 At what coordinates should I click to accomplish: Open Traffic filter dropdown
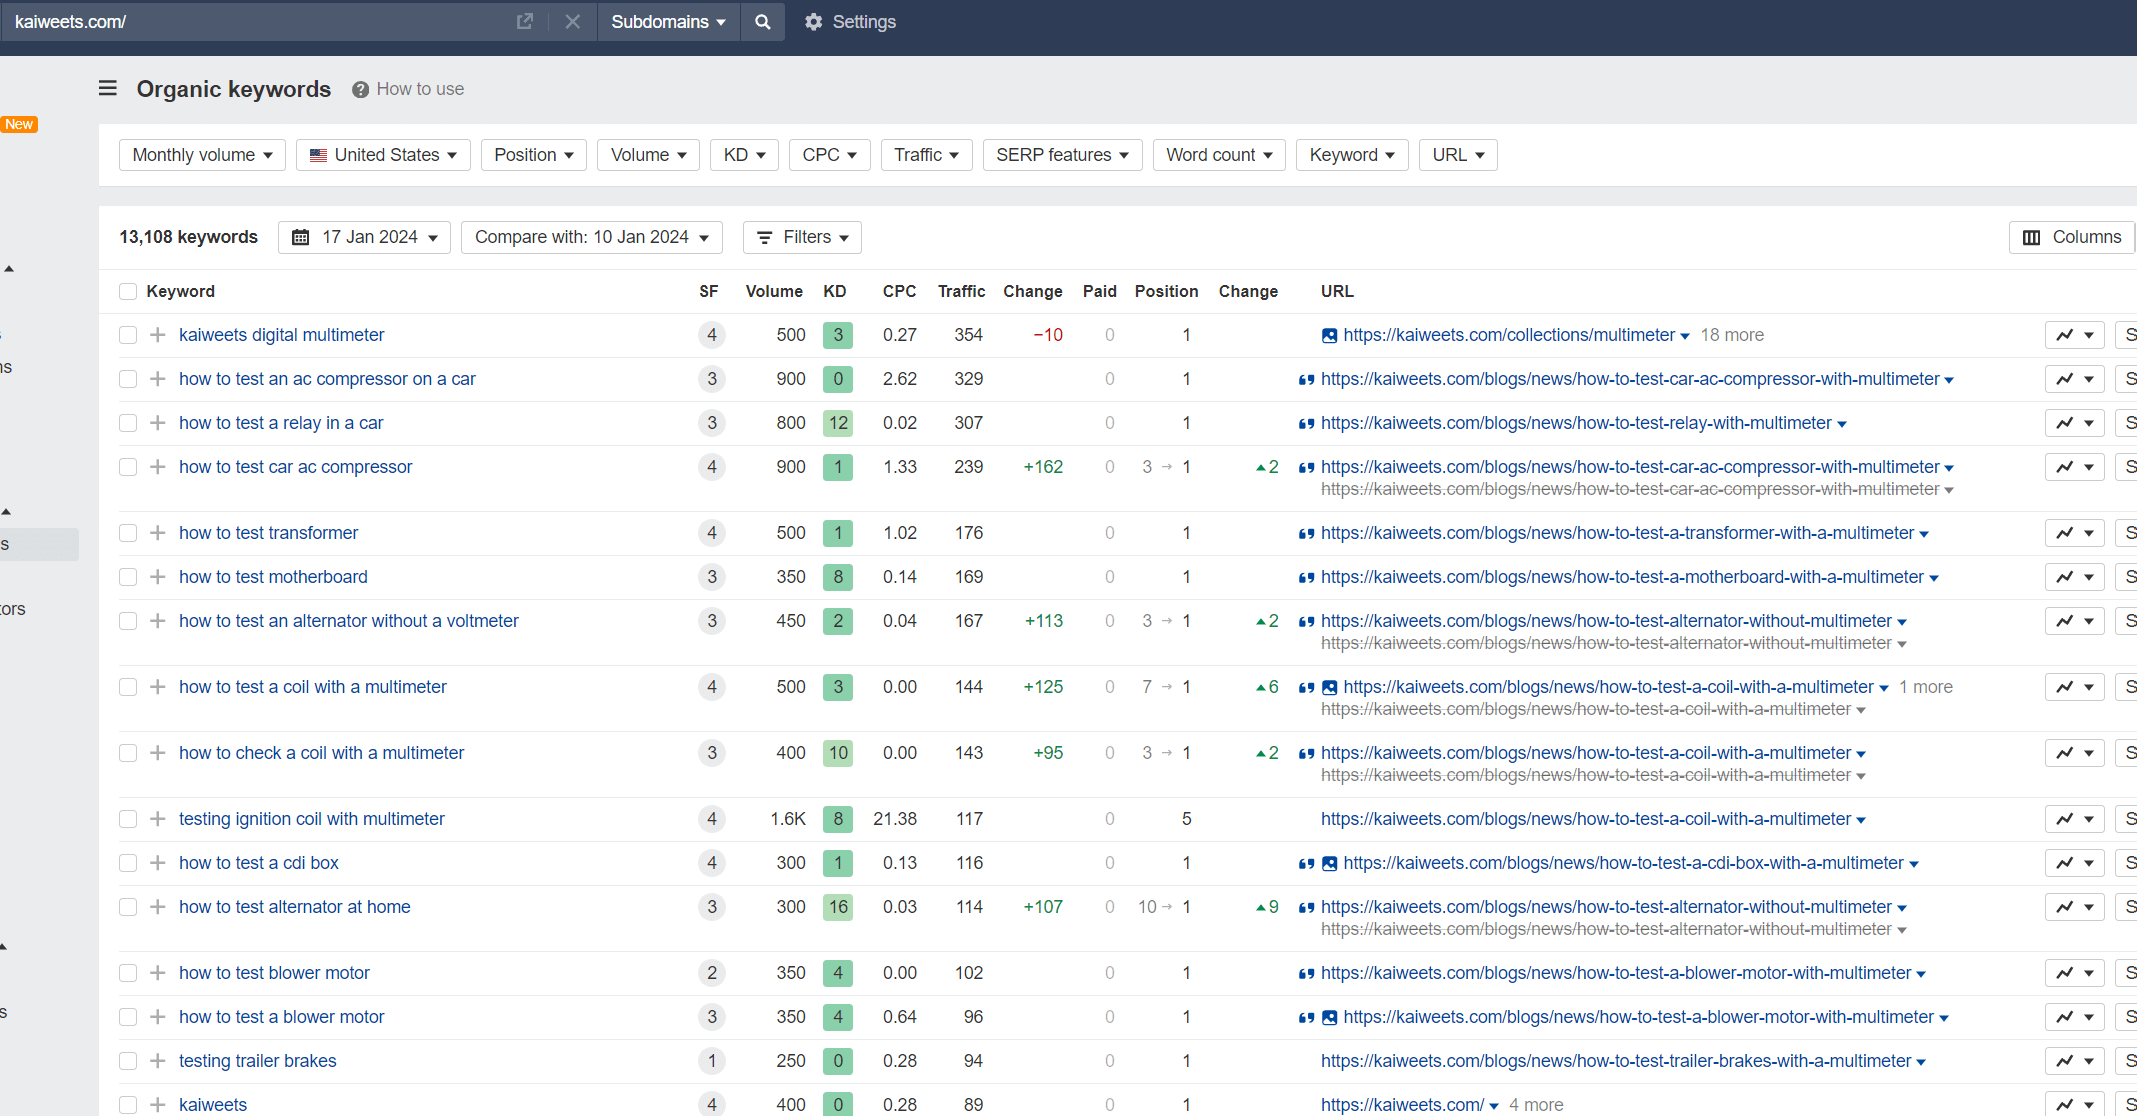pos(926,155)
